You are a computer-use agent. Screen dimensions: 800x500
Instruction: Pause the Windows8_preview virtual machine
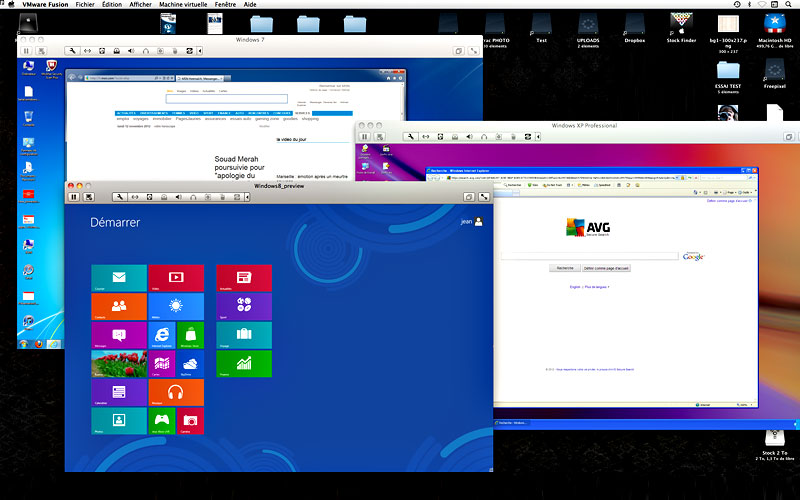pyautogui.click(x=74, y=197)
